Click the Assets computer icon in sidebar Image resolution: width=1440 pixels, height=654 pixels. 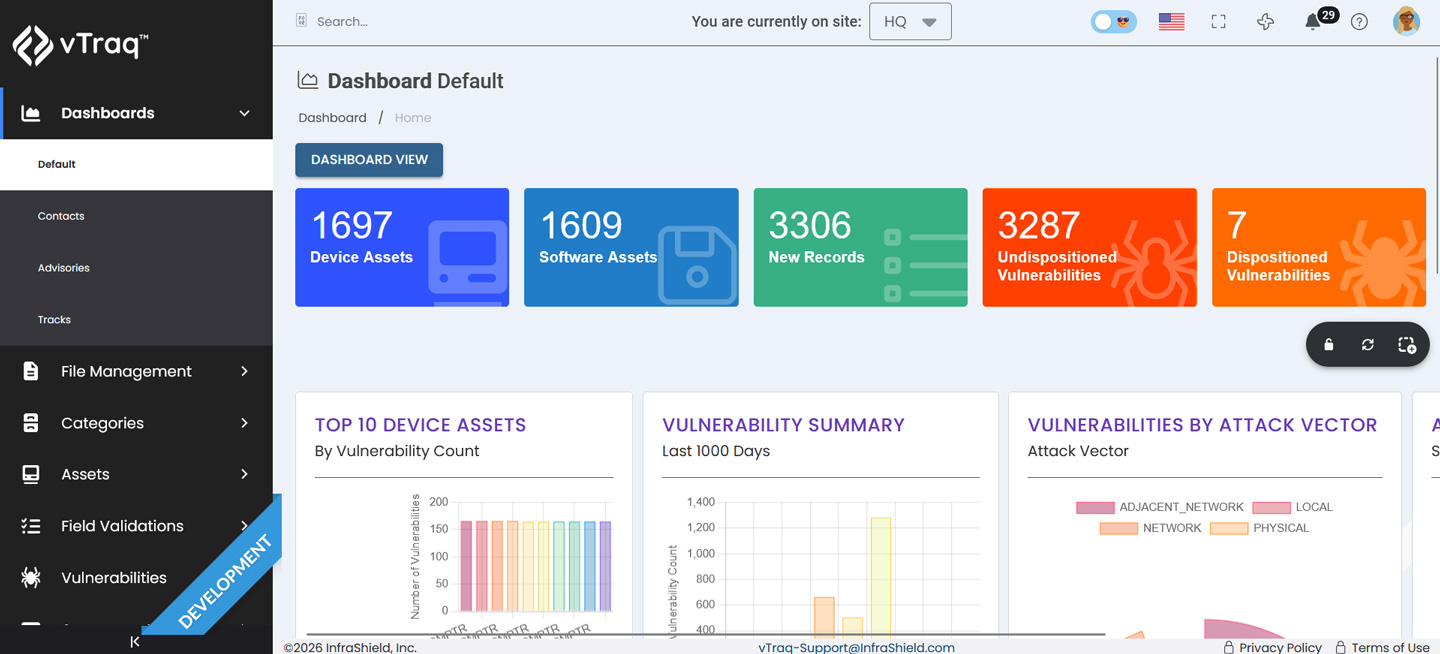pyautogui.click(x=31, y=474)
